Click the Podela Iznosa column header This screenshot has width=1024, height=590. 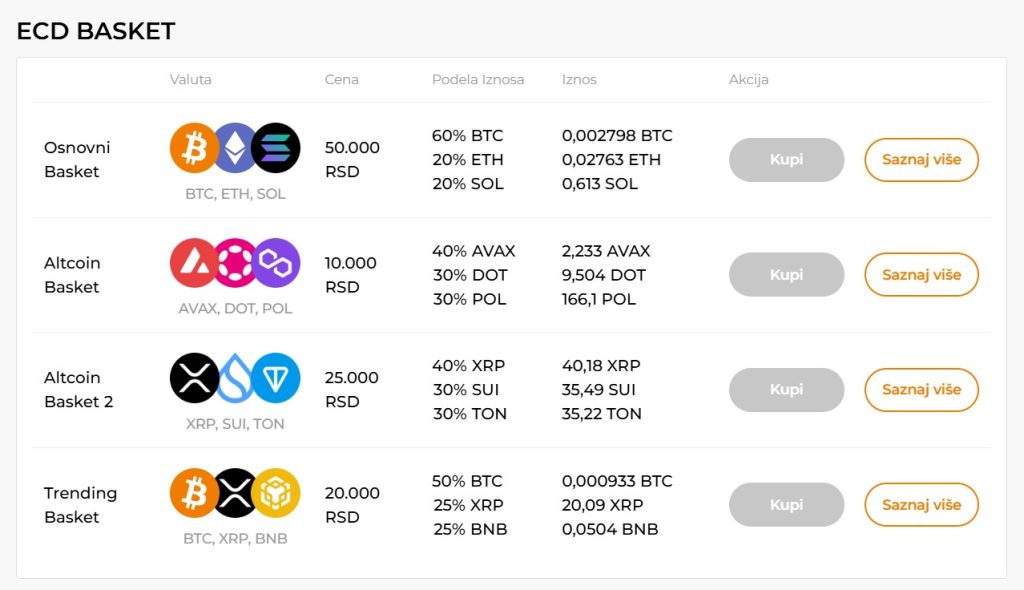478,80
